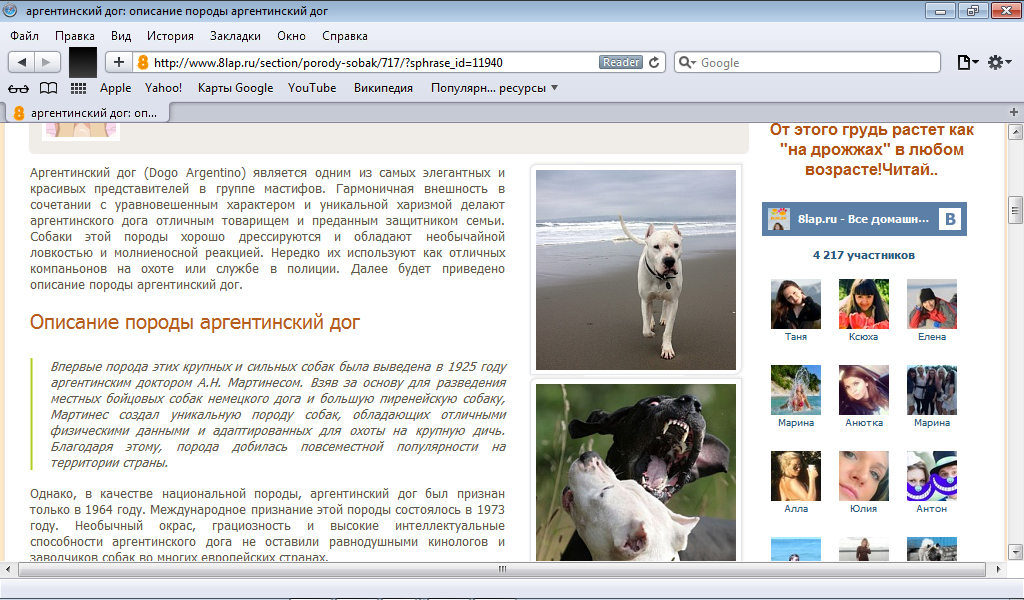Viewport: 1024px width, 600px height.
Task: Click heading Описание породы аргентинский дог
Action: (x=195, y=323)
